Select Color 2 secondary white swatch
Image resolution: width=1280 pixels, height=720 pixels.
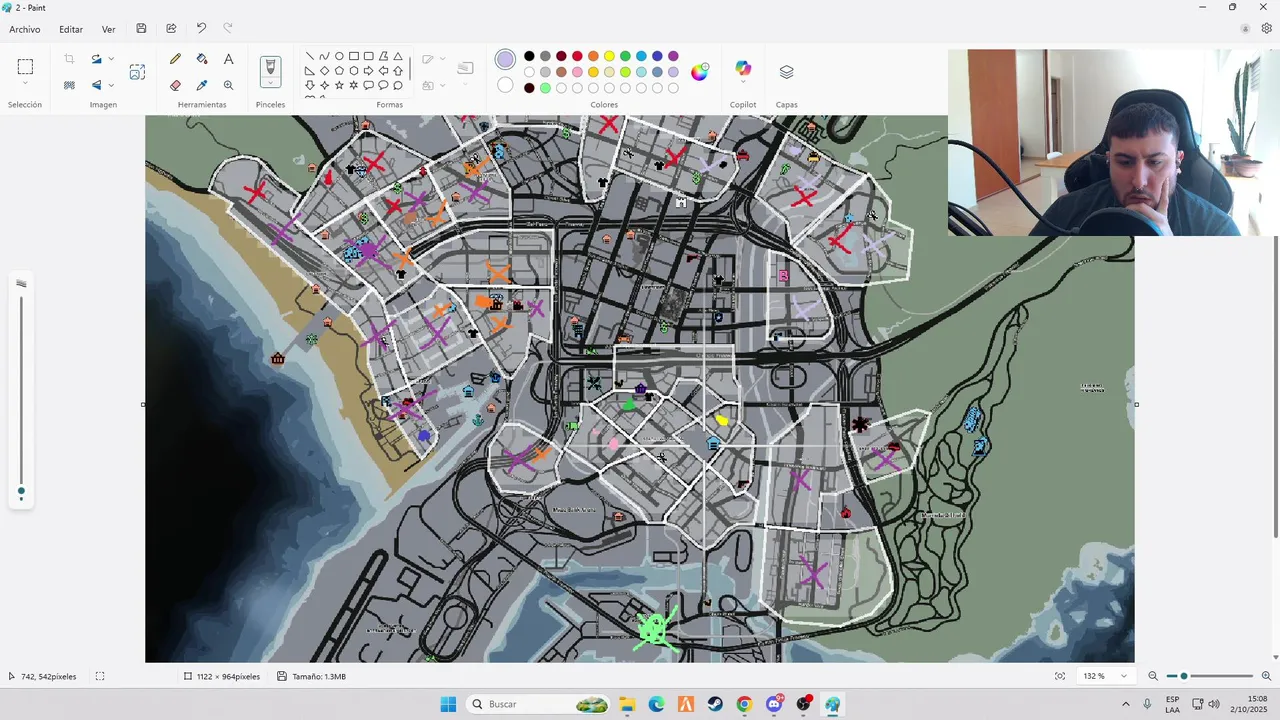[x=506, y=85]
